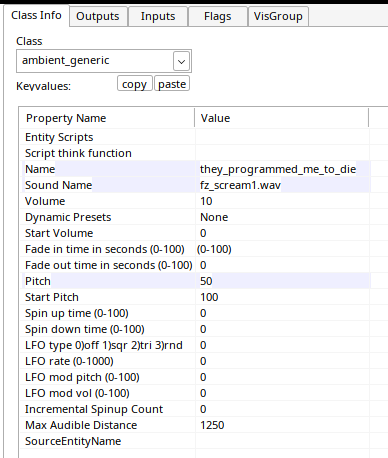Click the they_programmed_me_to_die value
Image resolution: width=388 pixels, height=458 pixels.
(278, 169)
